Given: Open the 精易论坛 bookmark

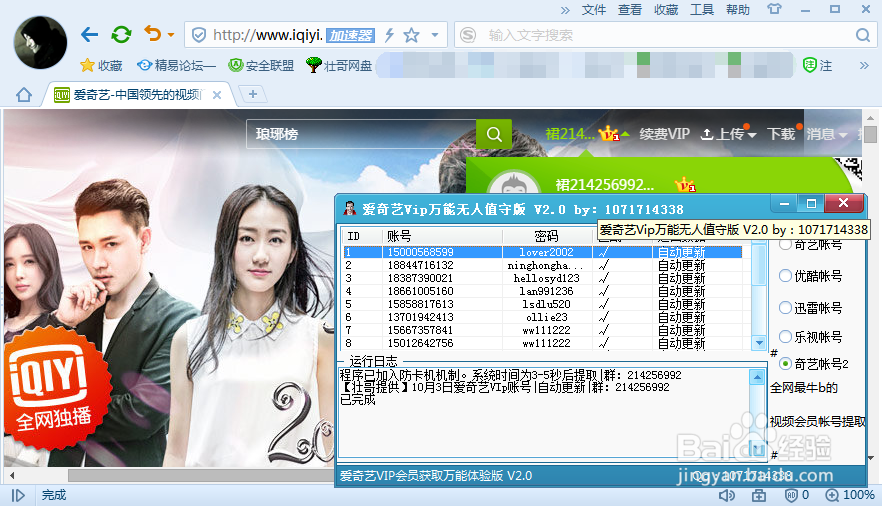Looking at the screenshot, I should [x=176, y=65].
